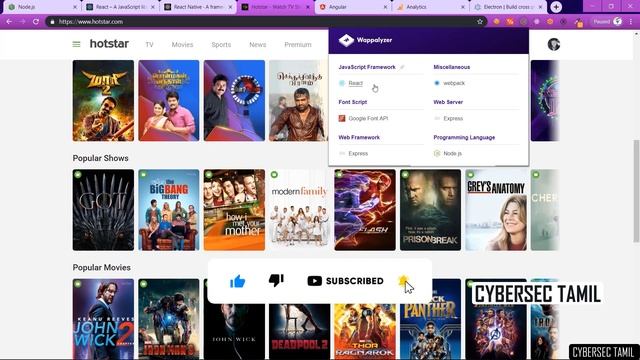Switch to the Analytics browser tab

coord(431,7)
